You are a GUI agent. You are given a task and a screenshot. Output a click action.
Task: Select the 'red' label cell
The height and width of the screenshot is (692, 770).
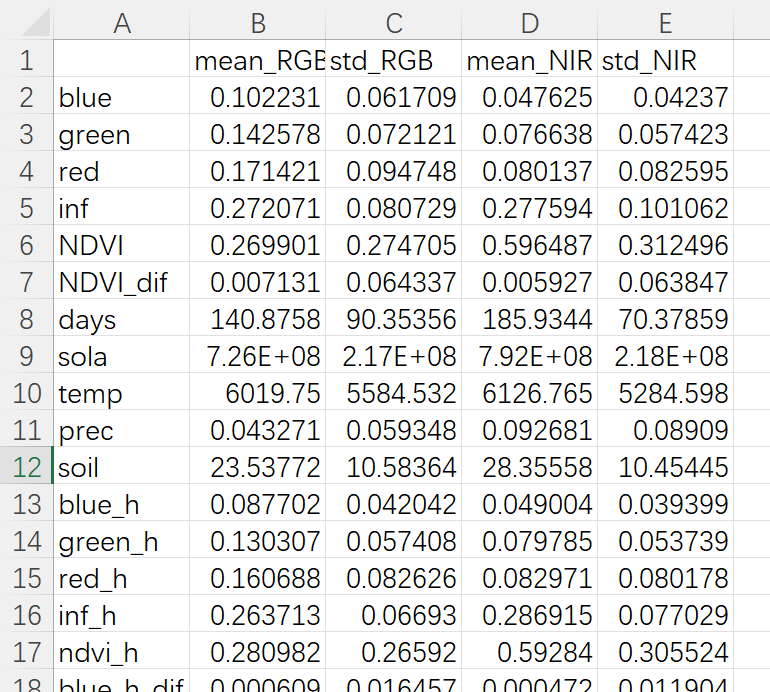(x=121, y=171)
